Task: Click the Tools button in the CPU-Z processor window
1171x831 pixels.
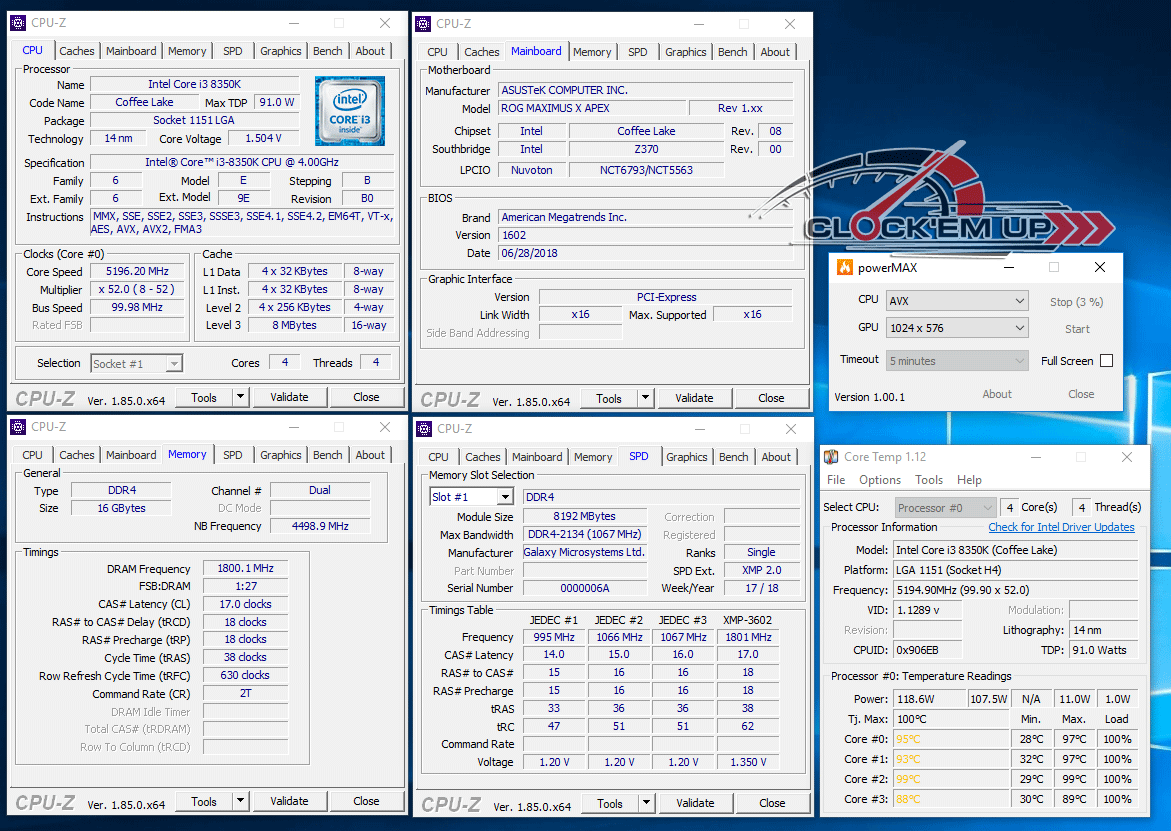Action: [204, 397]
